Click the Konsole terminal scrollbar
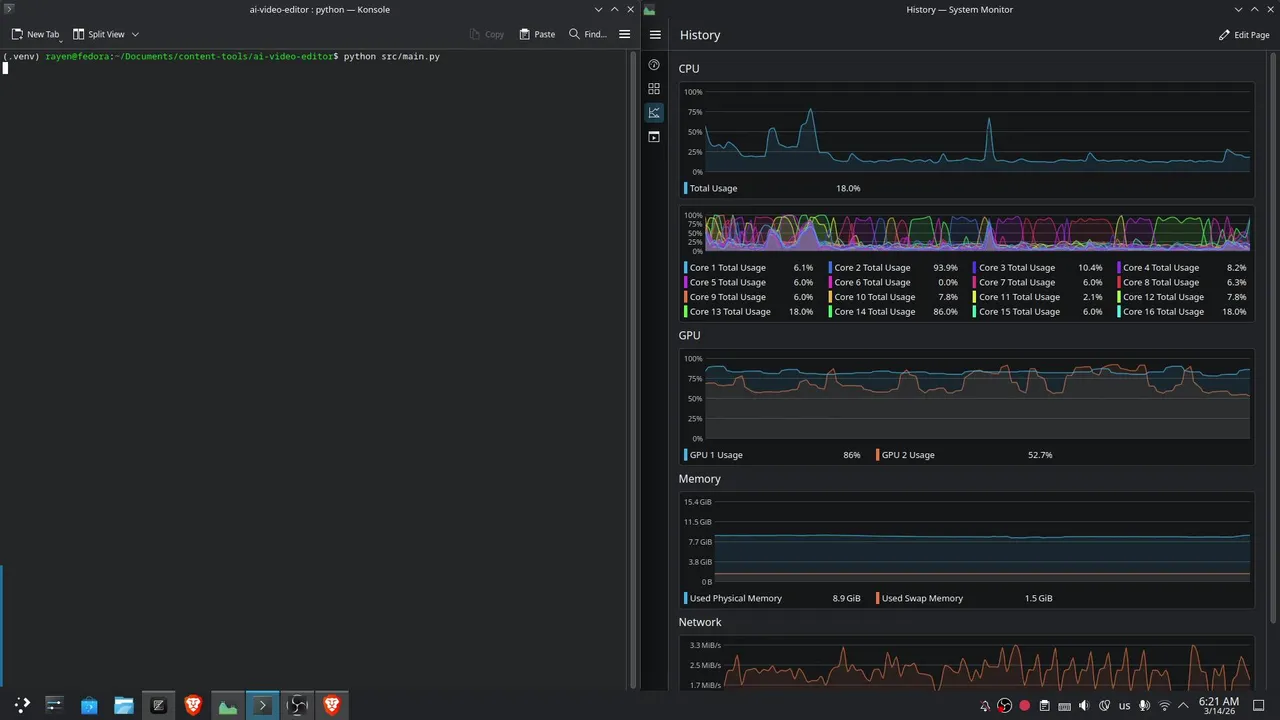 click(632, 370)
